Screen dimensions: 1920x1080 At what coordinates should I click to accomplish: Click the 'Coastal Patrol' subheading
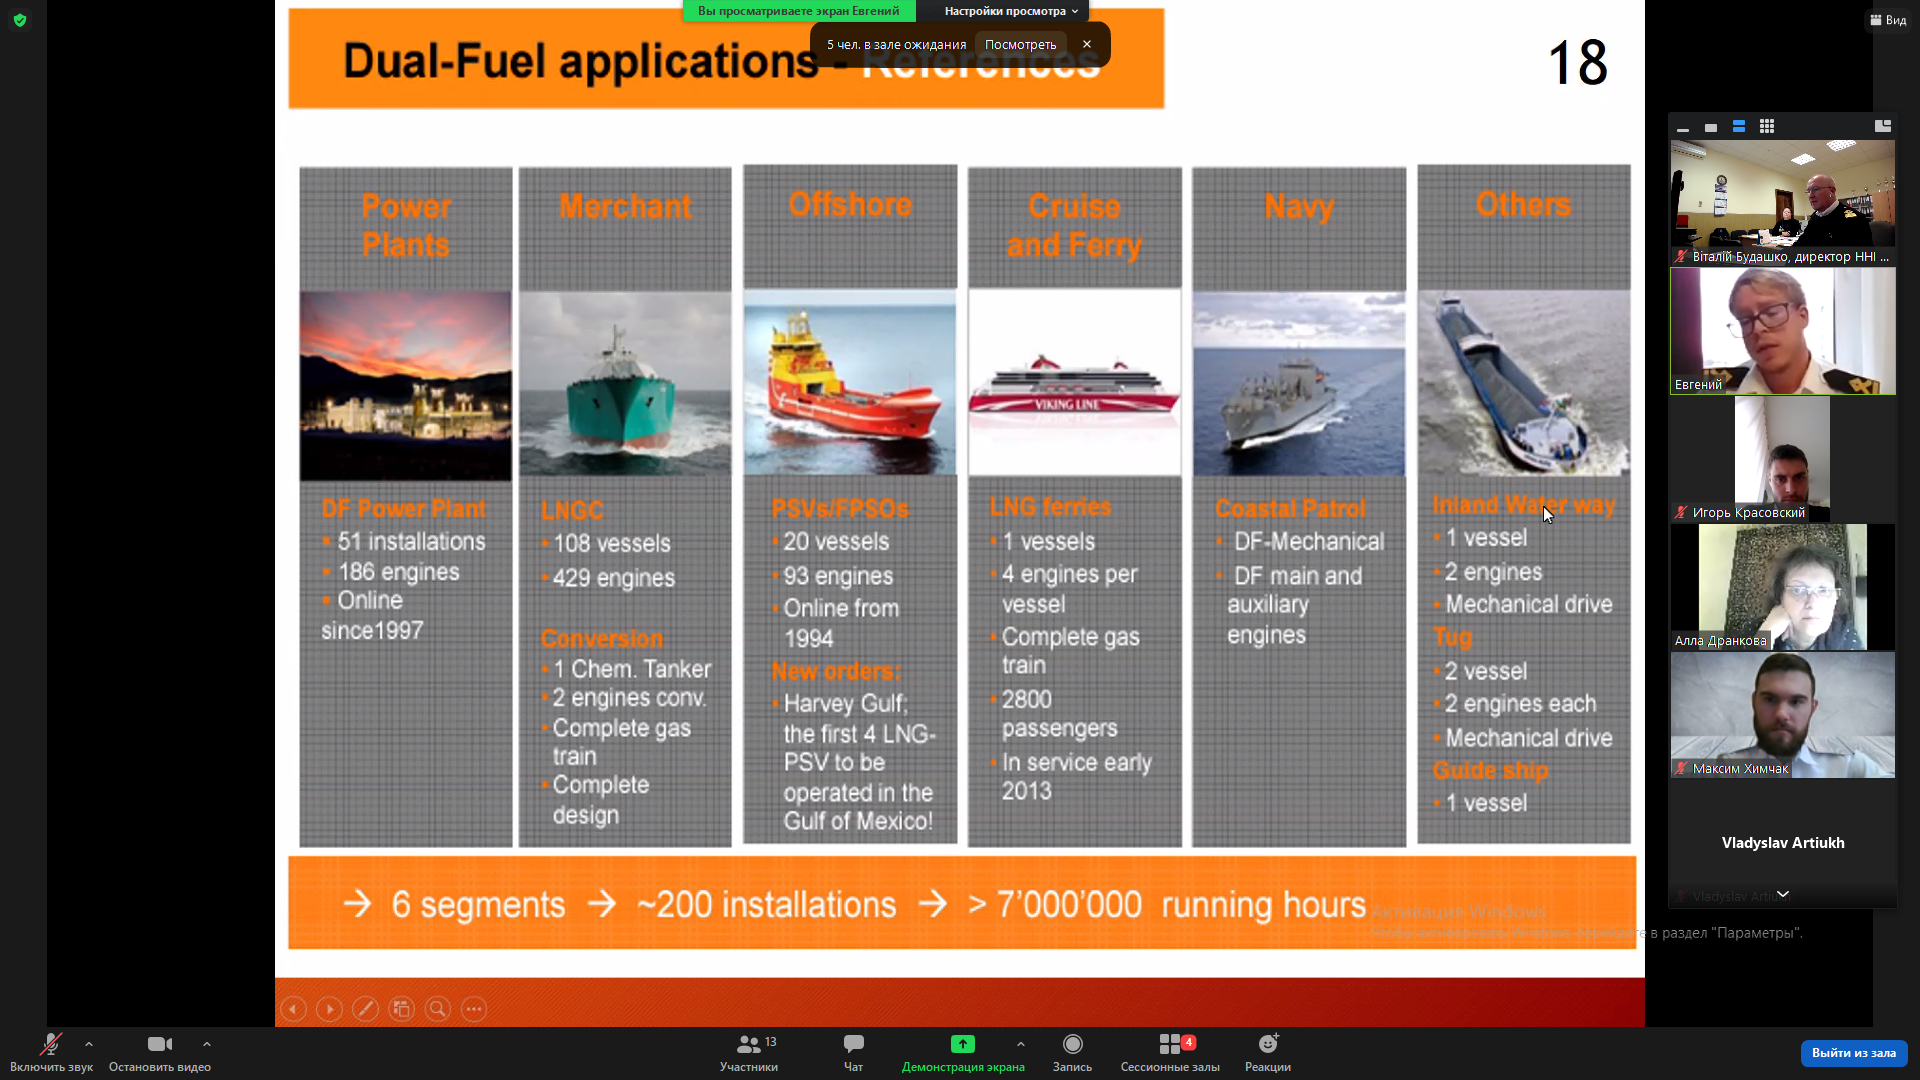tap(1290, 508)
